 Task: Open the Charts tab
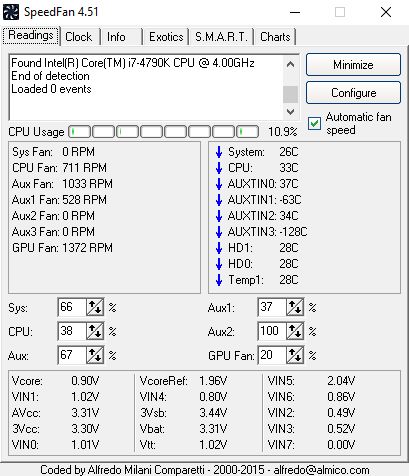click(x=275, y=37)
